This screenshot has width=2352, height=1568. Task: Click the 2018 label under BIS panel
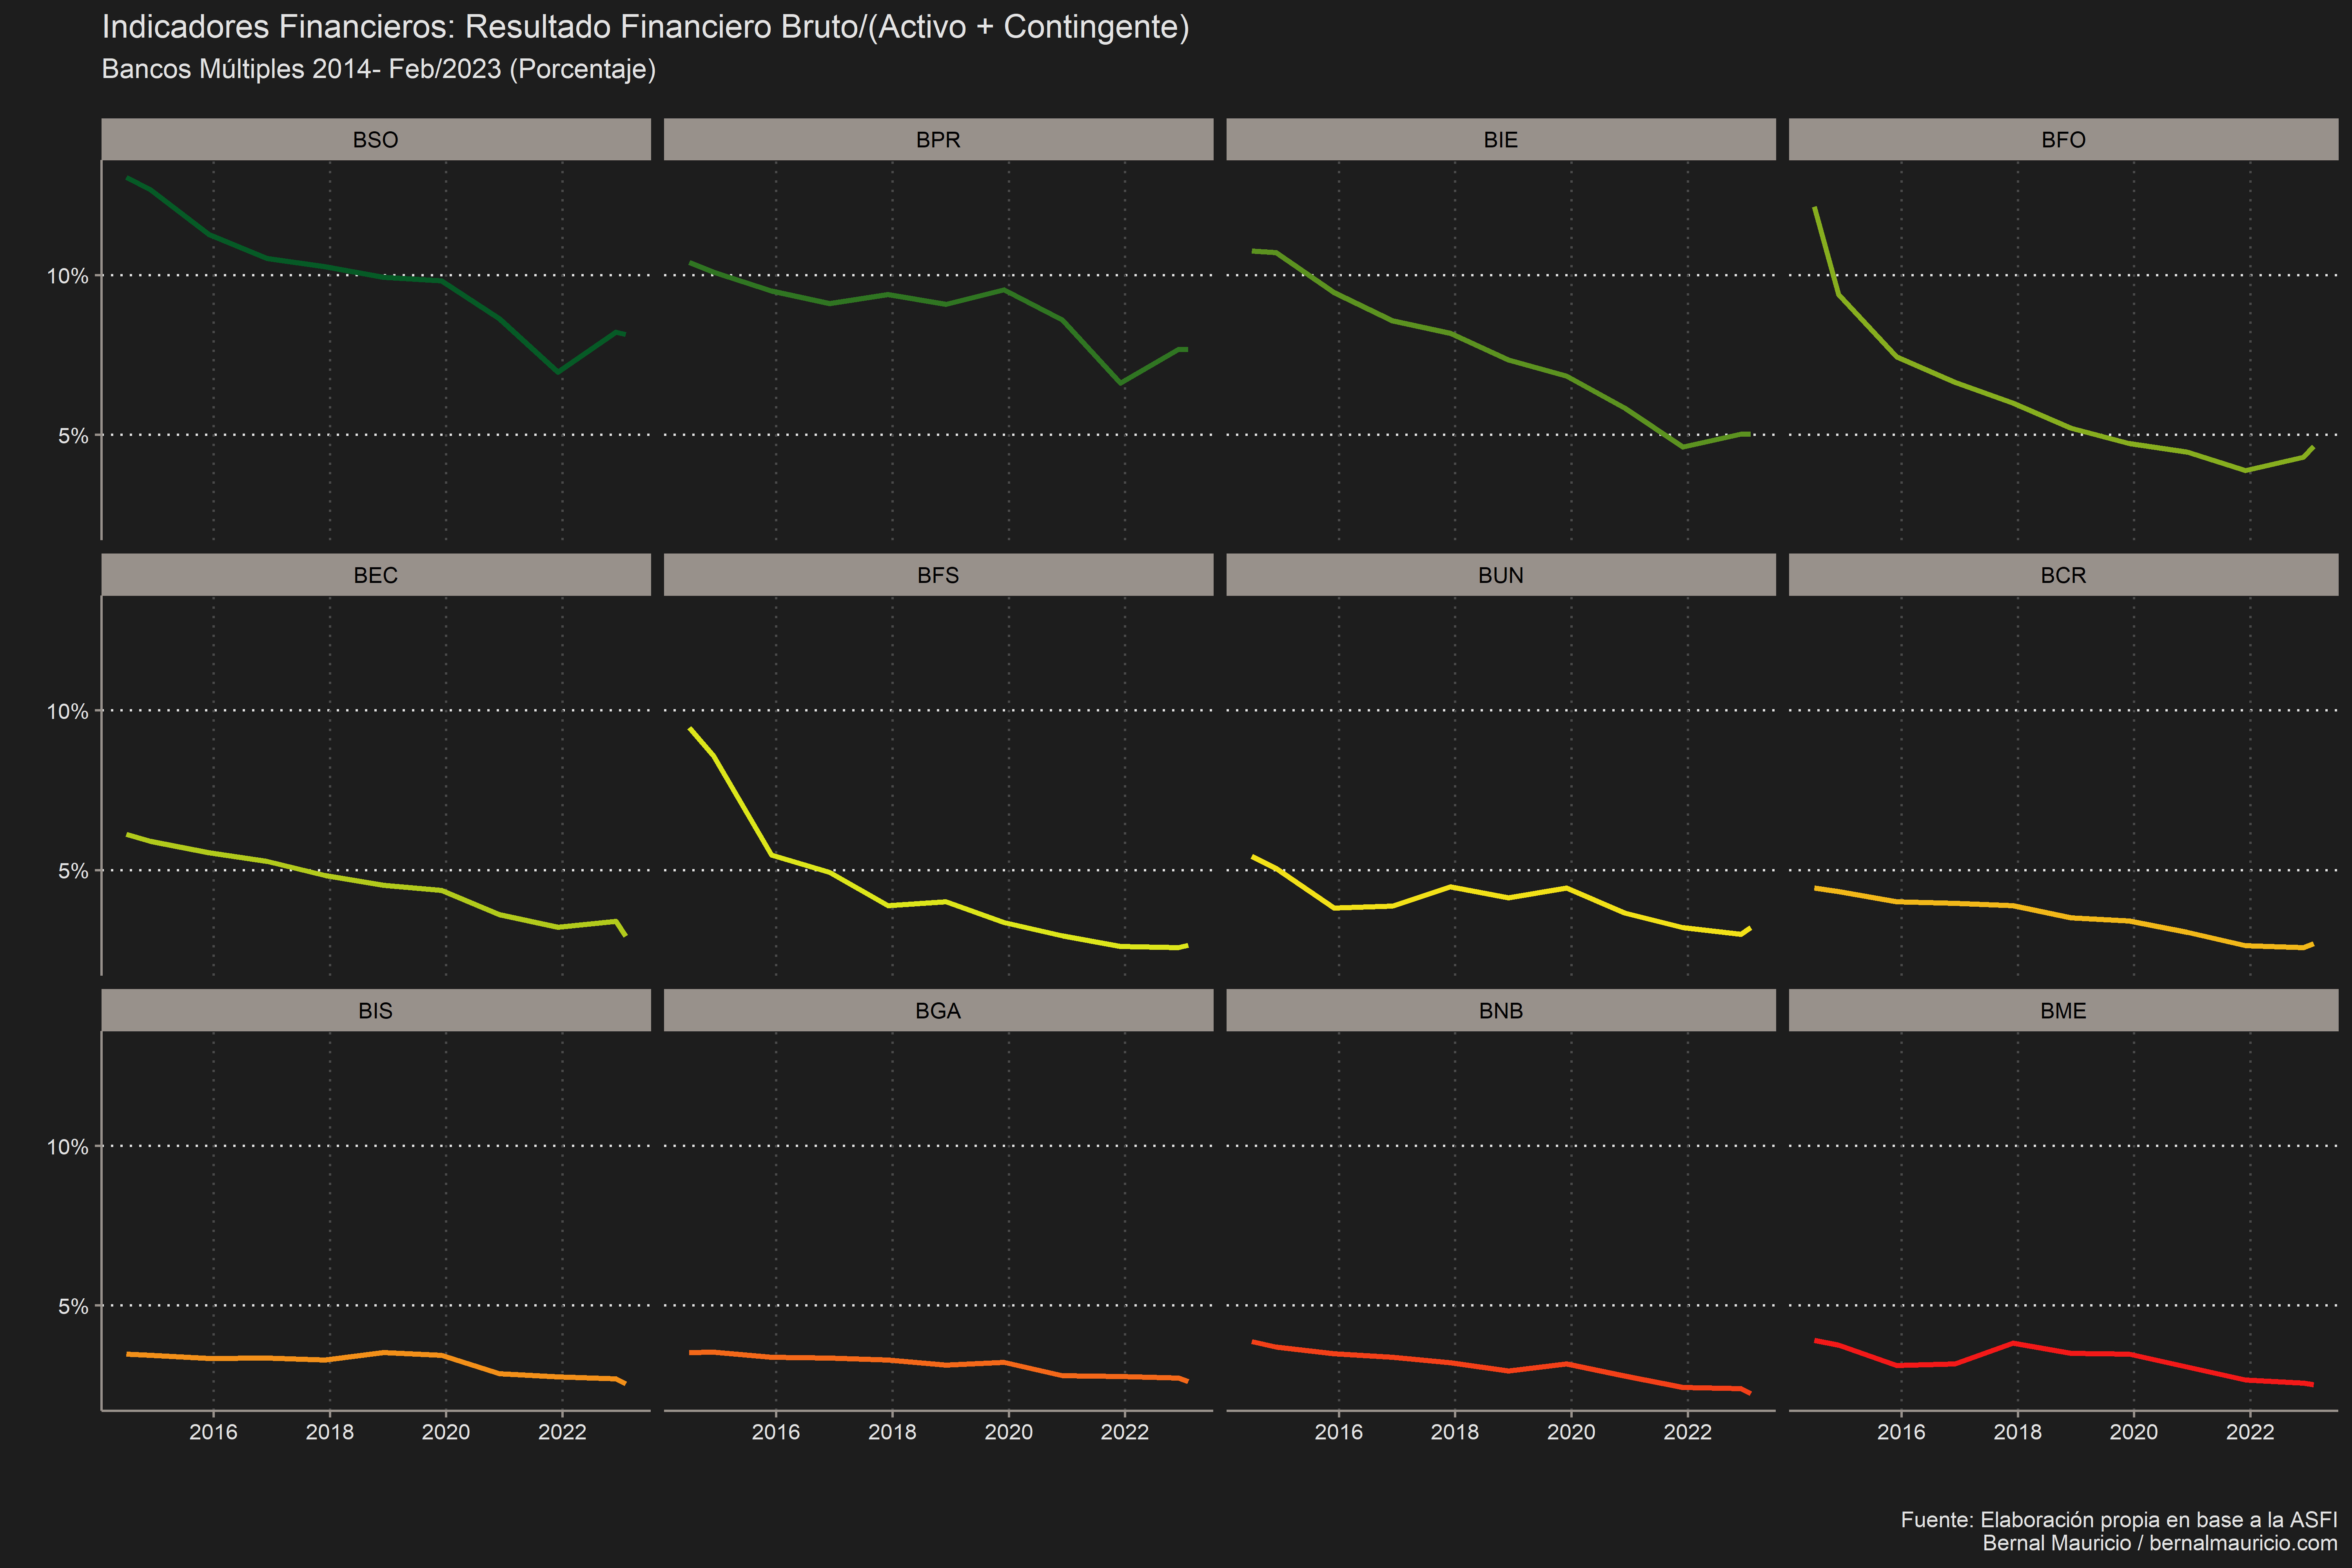pyautogui.click(x=330, y=1432)
